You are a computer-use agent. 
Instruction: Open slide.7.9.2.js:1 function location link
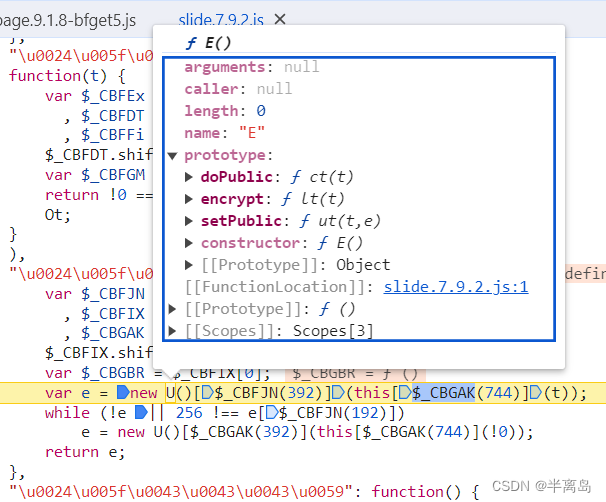coord(456,287)
